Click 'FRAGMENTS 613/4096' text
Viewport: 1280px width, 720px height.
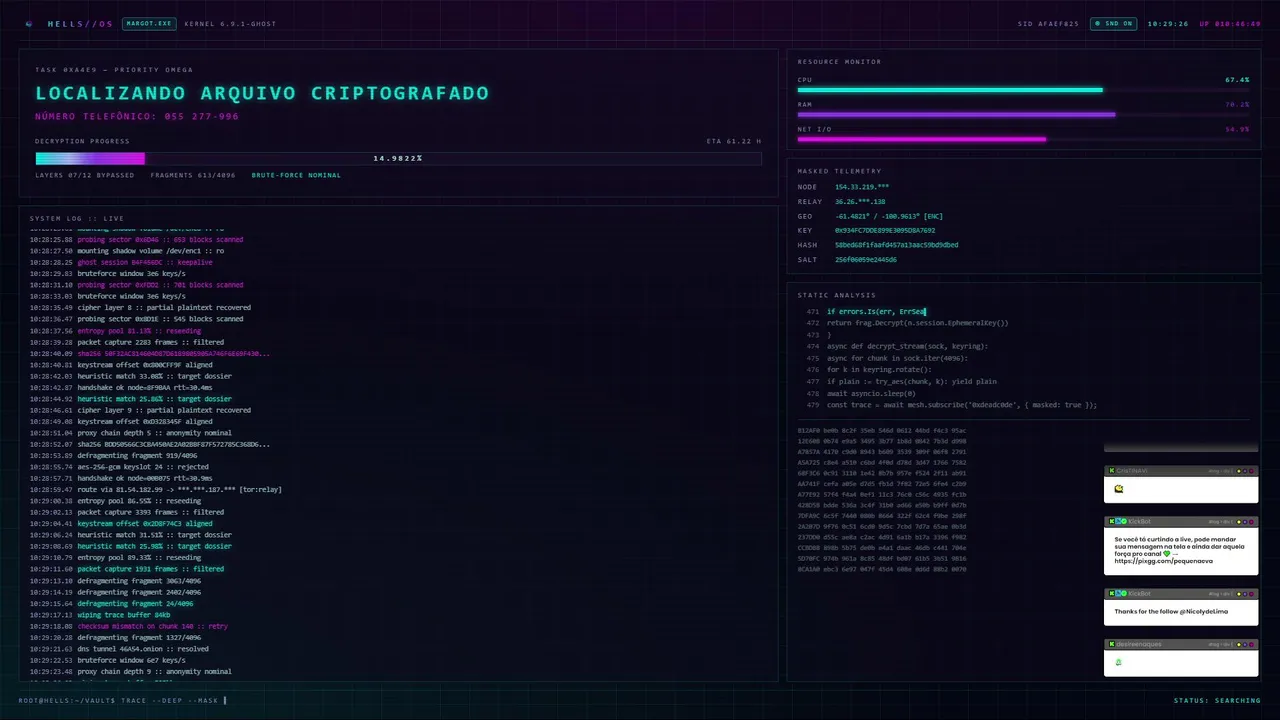[193, 175]
